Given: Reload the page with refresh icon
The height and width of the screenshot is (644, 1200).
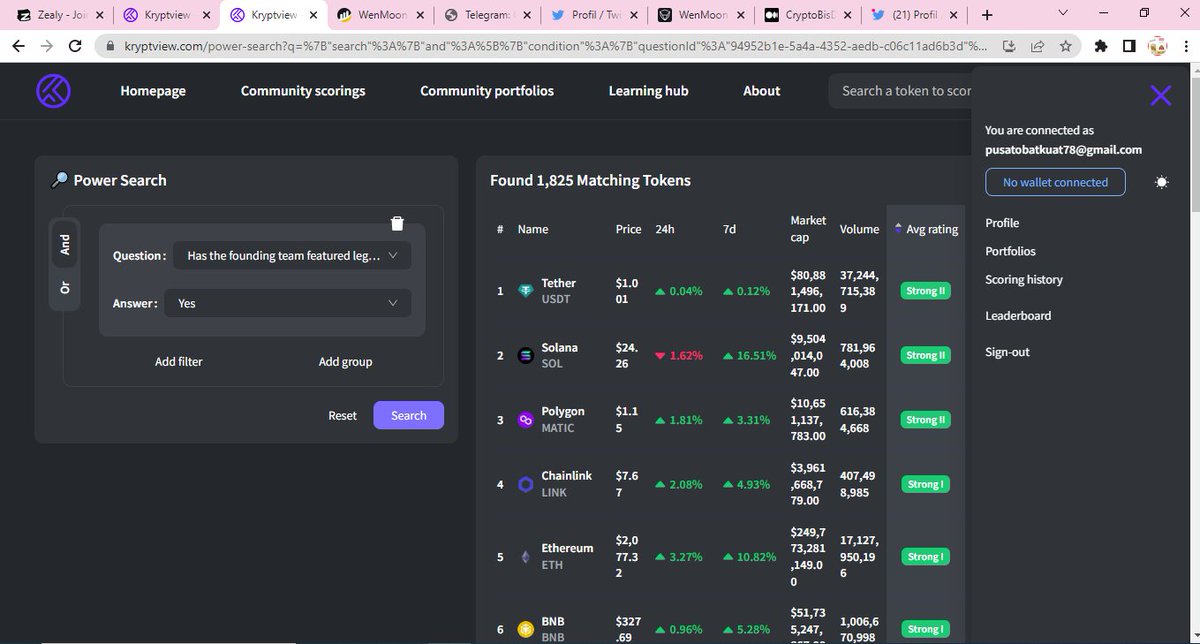Looking at the screenshot, I should coord(76,46).
